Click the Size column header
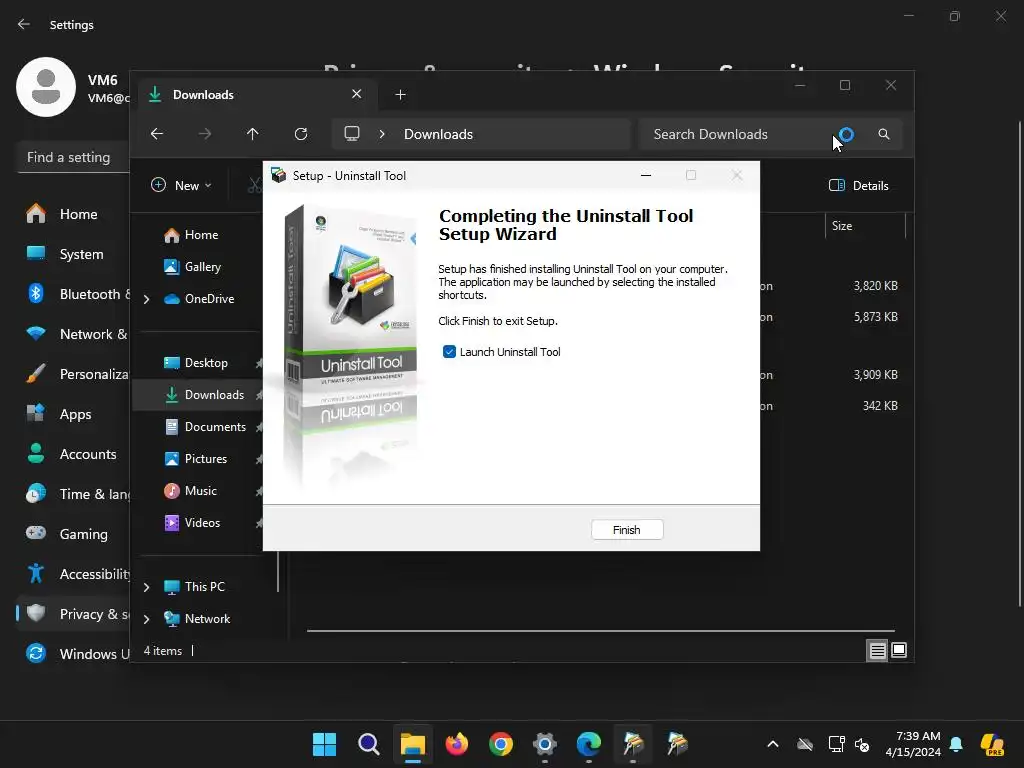The height and width of the screenshot is (768, 1024). pos(865,226)
